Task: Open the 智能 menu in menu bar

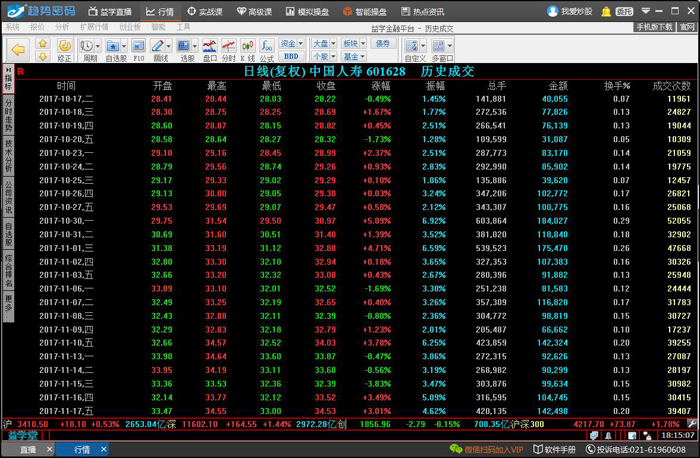Action: point(158,27)
